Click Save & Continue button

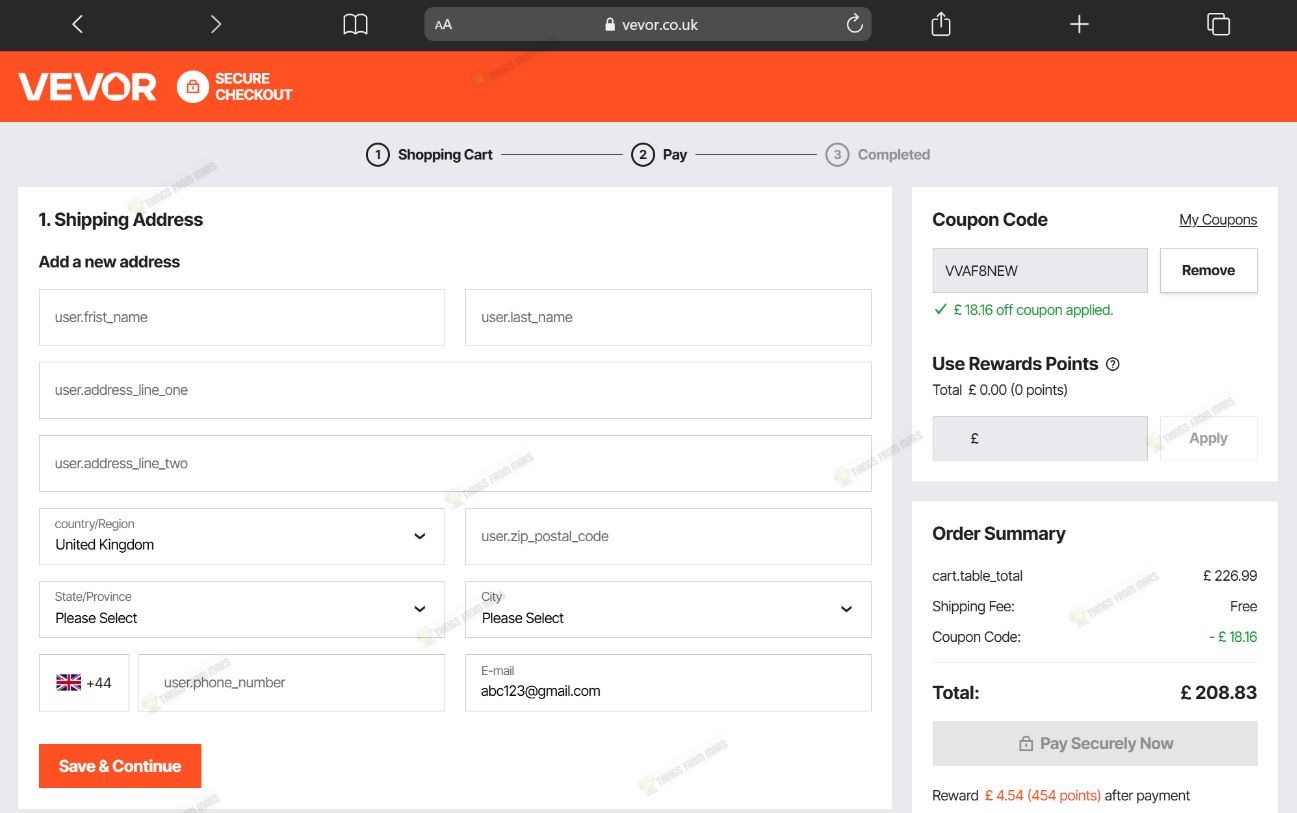tap(120, 766)
